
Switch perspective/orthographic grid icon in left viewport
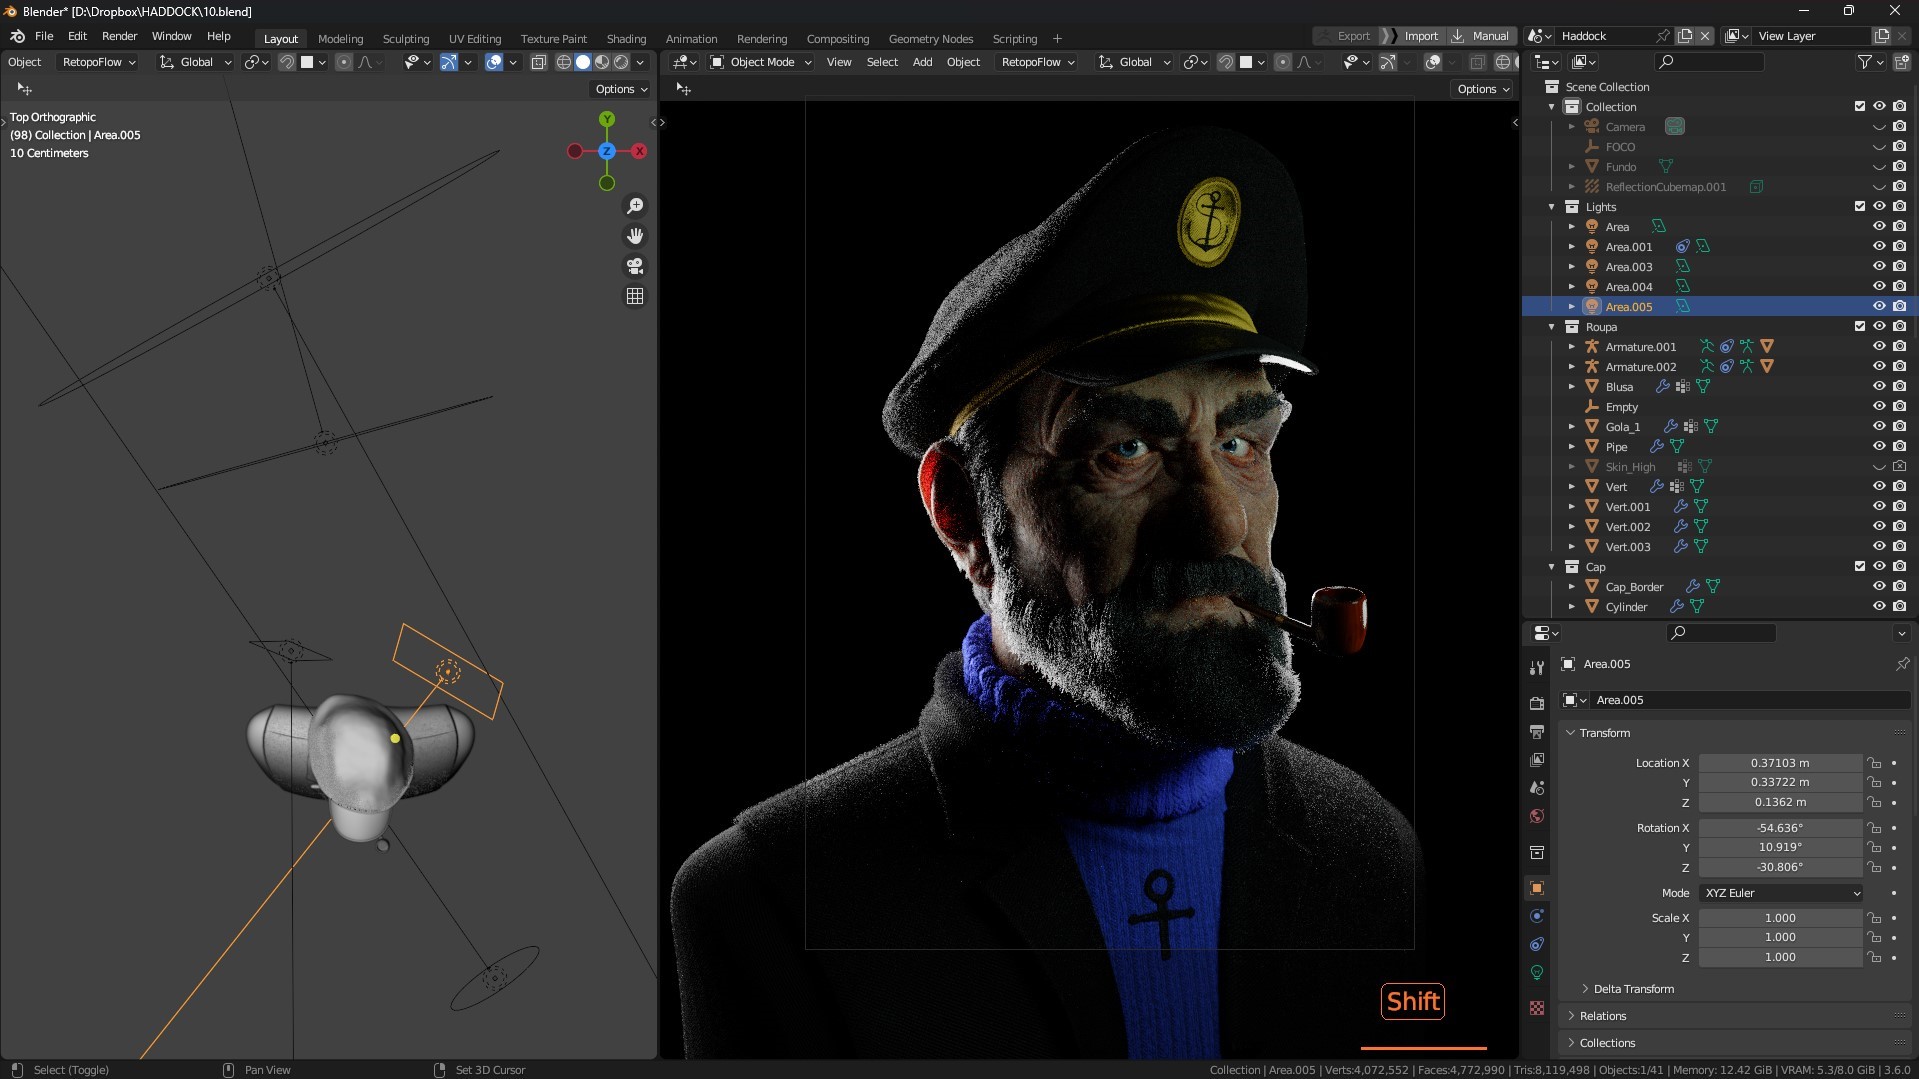(635, 296)
